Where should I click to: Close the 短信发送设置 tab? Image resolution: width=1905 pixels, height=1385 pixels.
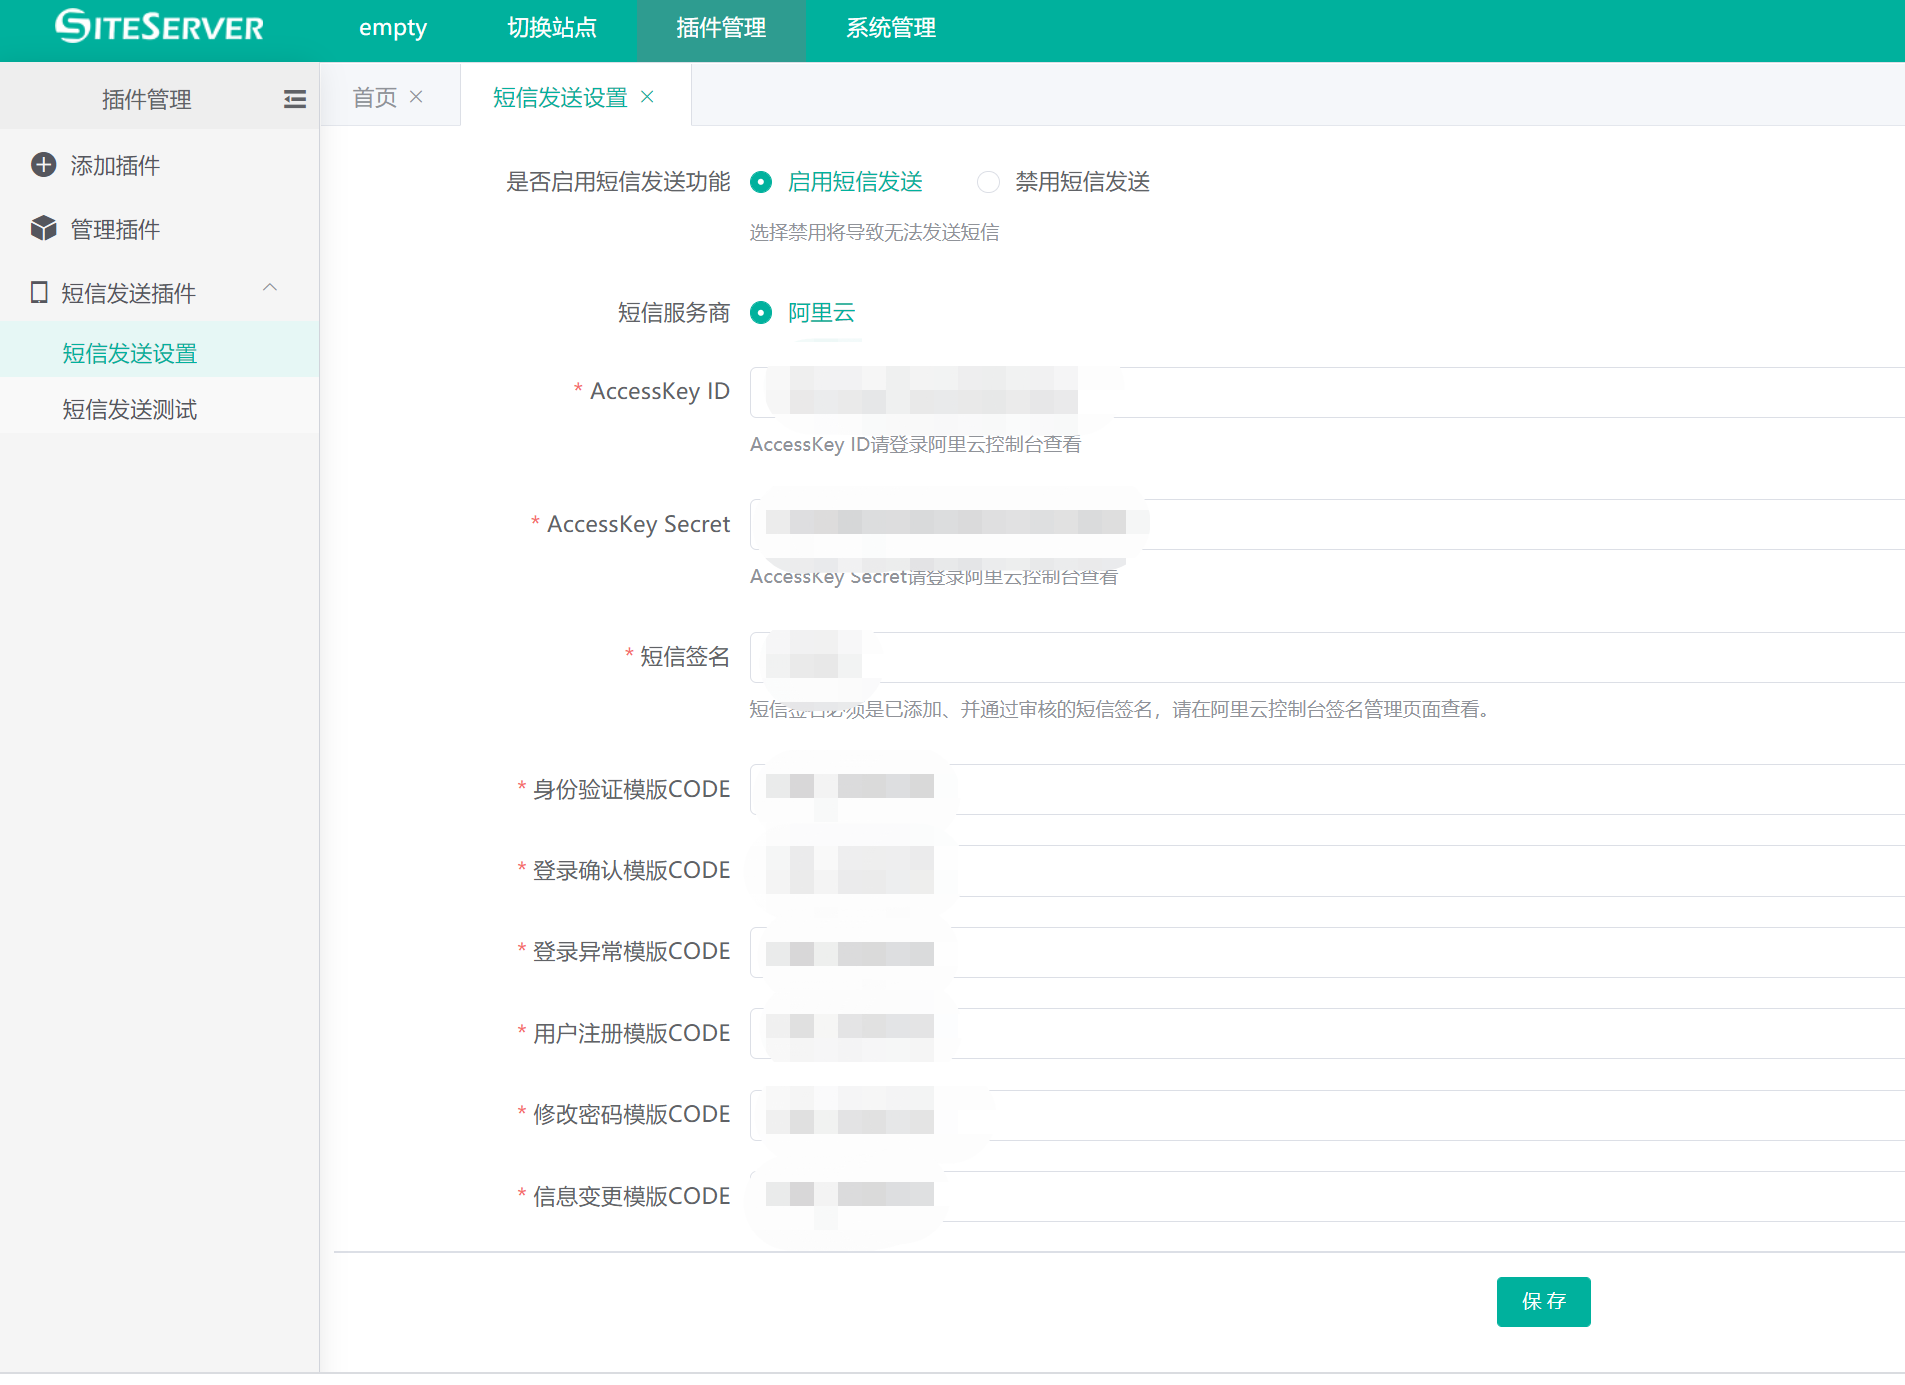click(647, 97)
